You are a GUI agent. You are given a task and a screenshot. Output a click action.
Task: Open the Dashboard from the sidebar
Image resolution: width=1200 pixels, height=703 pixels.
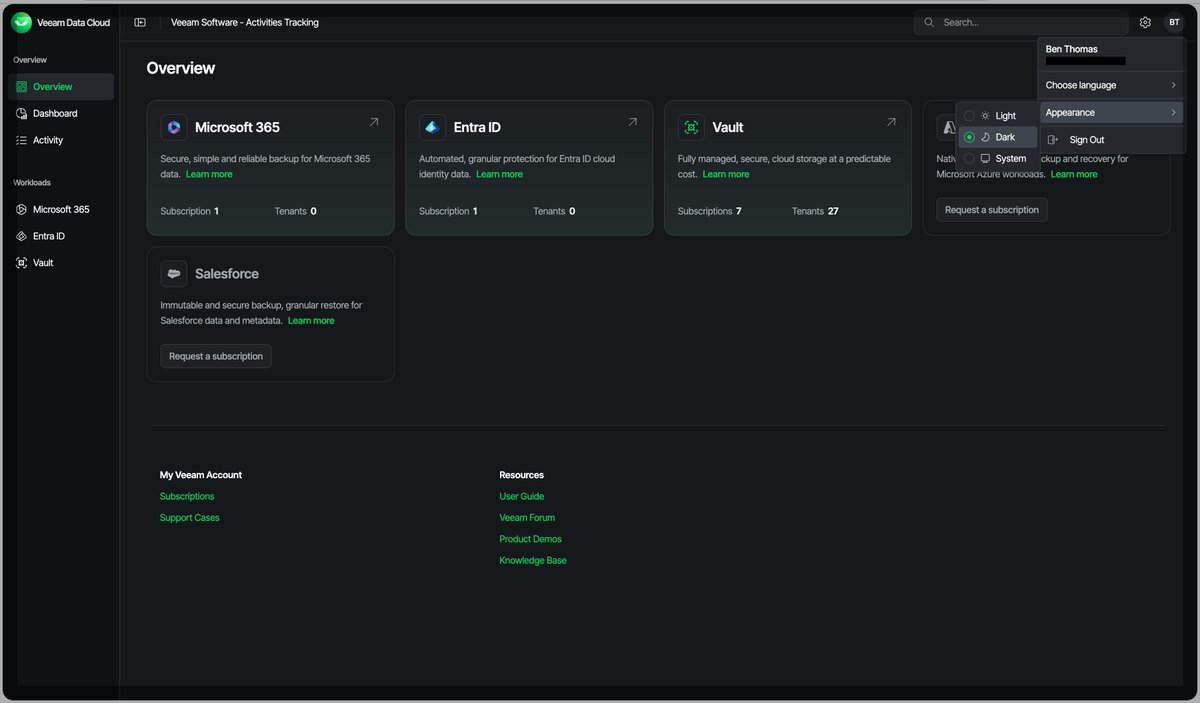(52, 113)
